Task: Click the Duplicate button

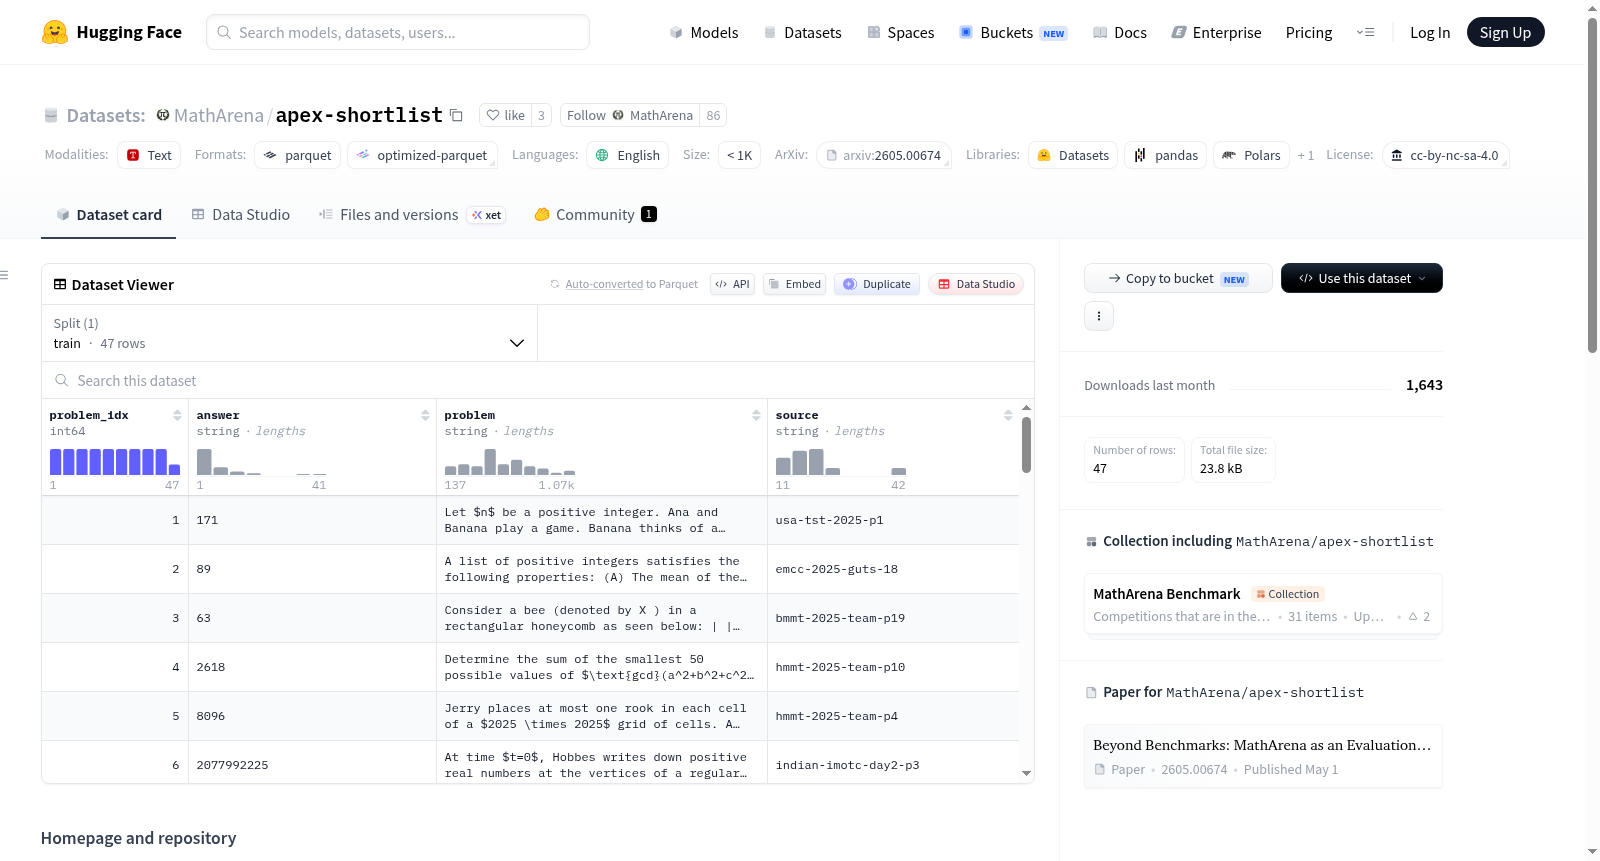Action: (x=877, y=284)
